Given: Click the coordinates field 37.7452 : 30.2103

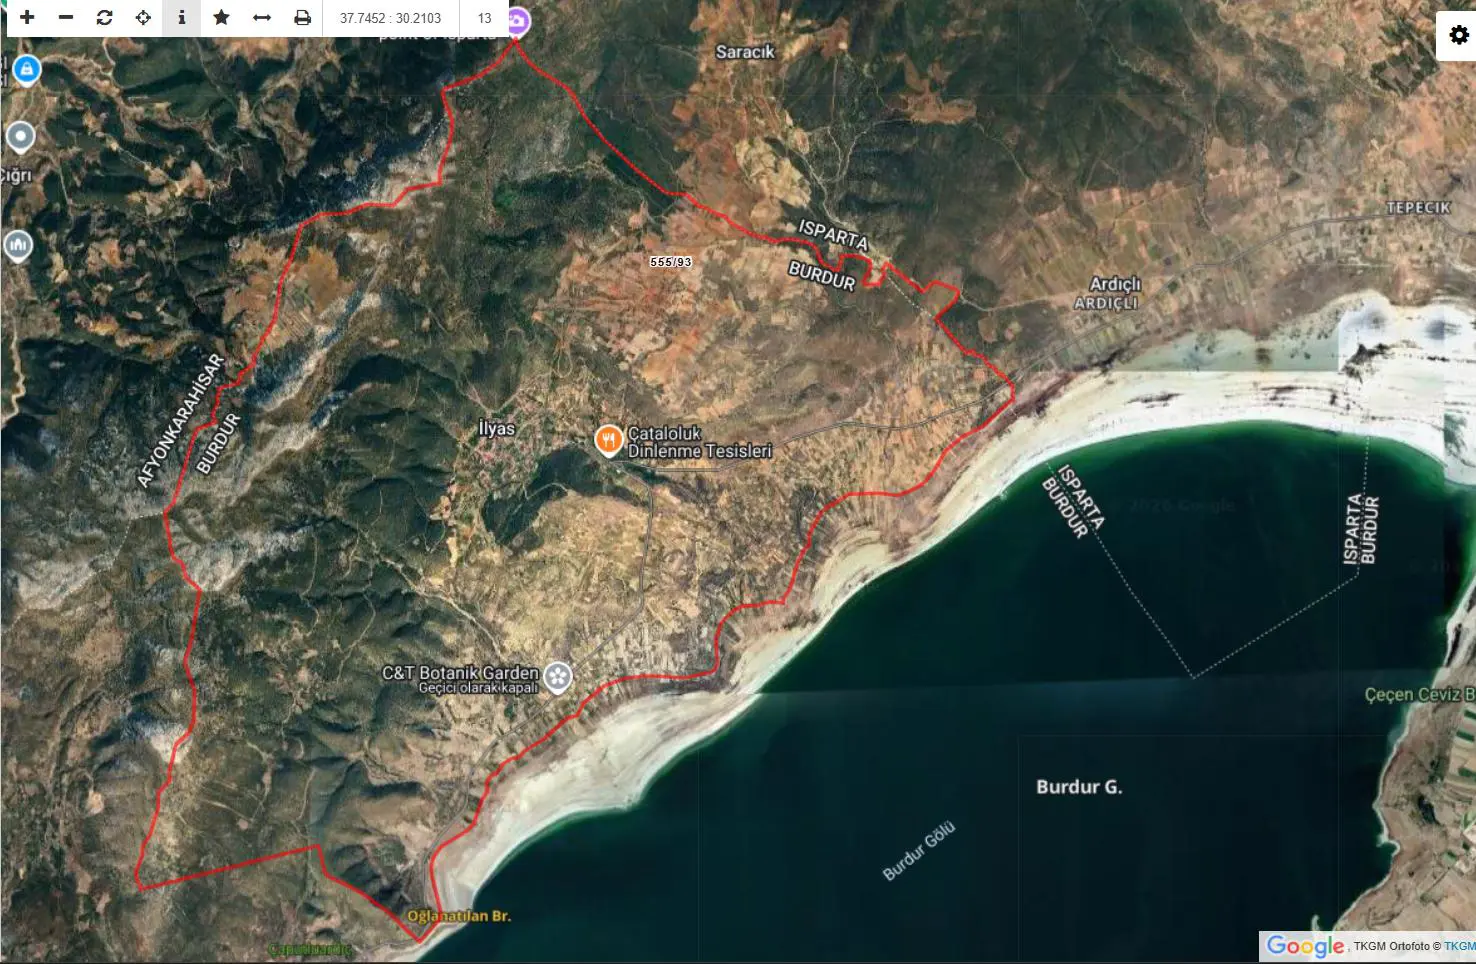Looking at the screenshot, I should [390, 18].
